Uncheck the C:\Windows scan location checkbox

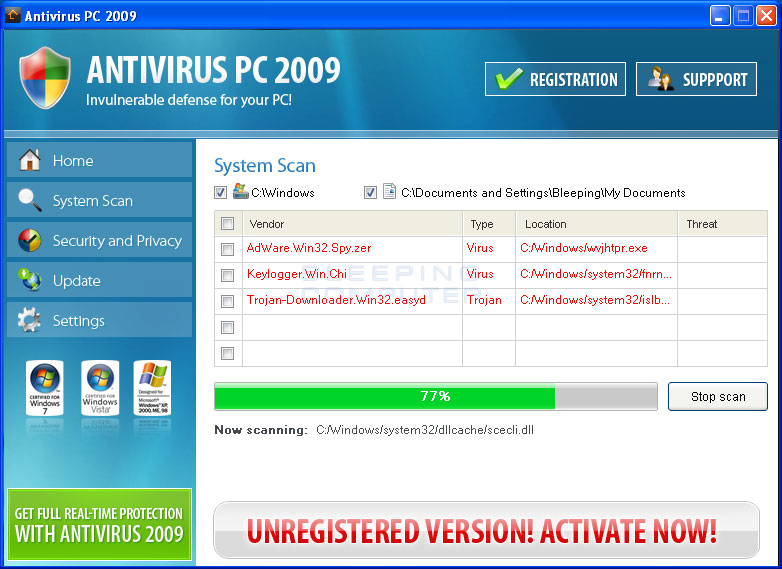click(x=220, y=192)
